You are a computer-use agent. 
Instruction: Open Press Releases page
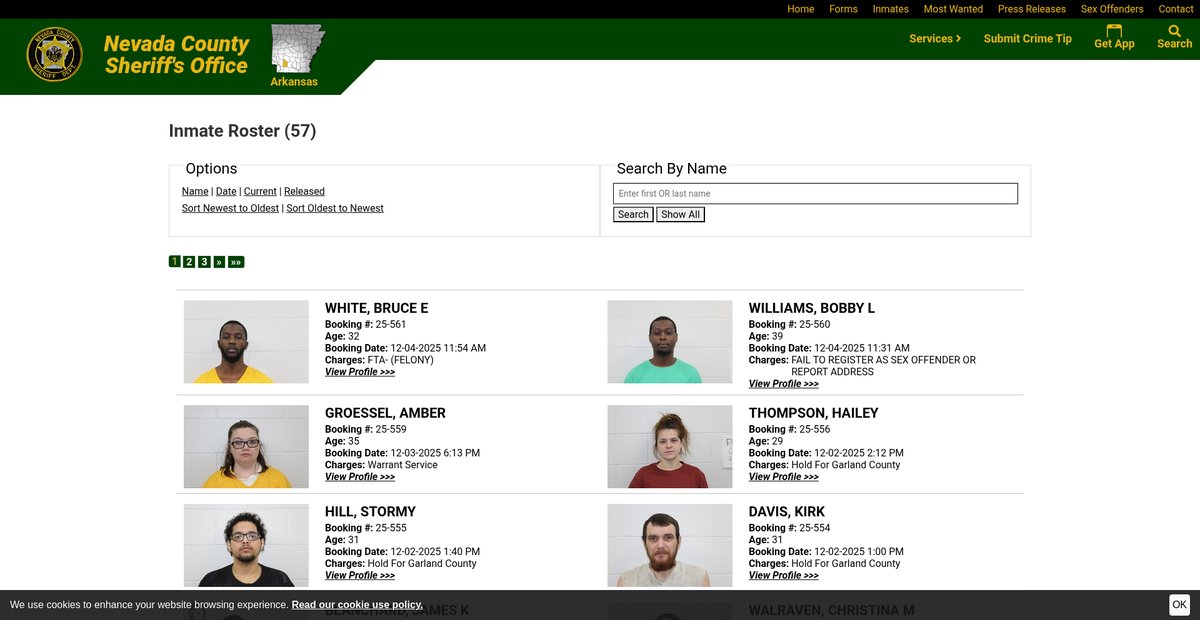(x=1032, y=9)
